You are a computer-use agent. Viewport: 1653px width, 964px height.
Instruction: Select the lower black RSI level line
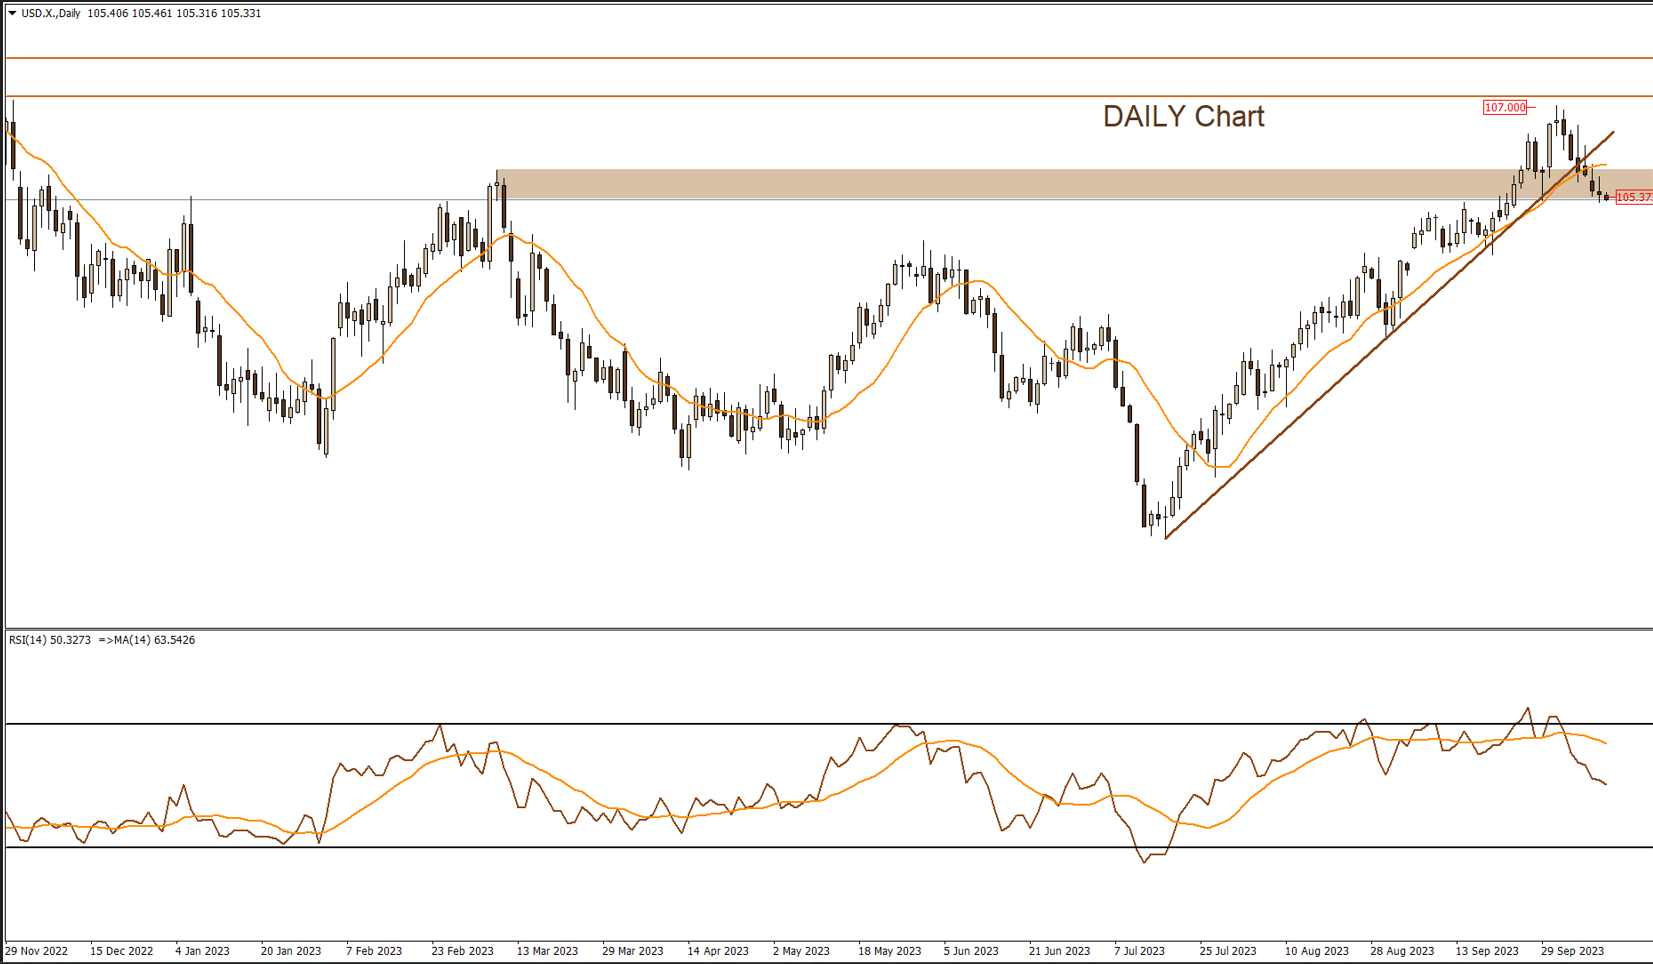point(700,847)
